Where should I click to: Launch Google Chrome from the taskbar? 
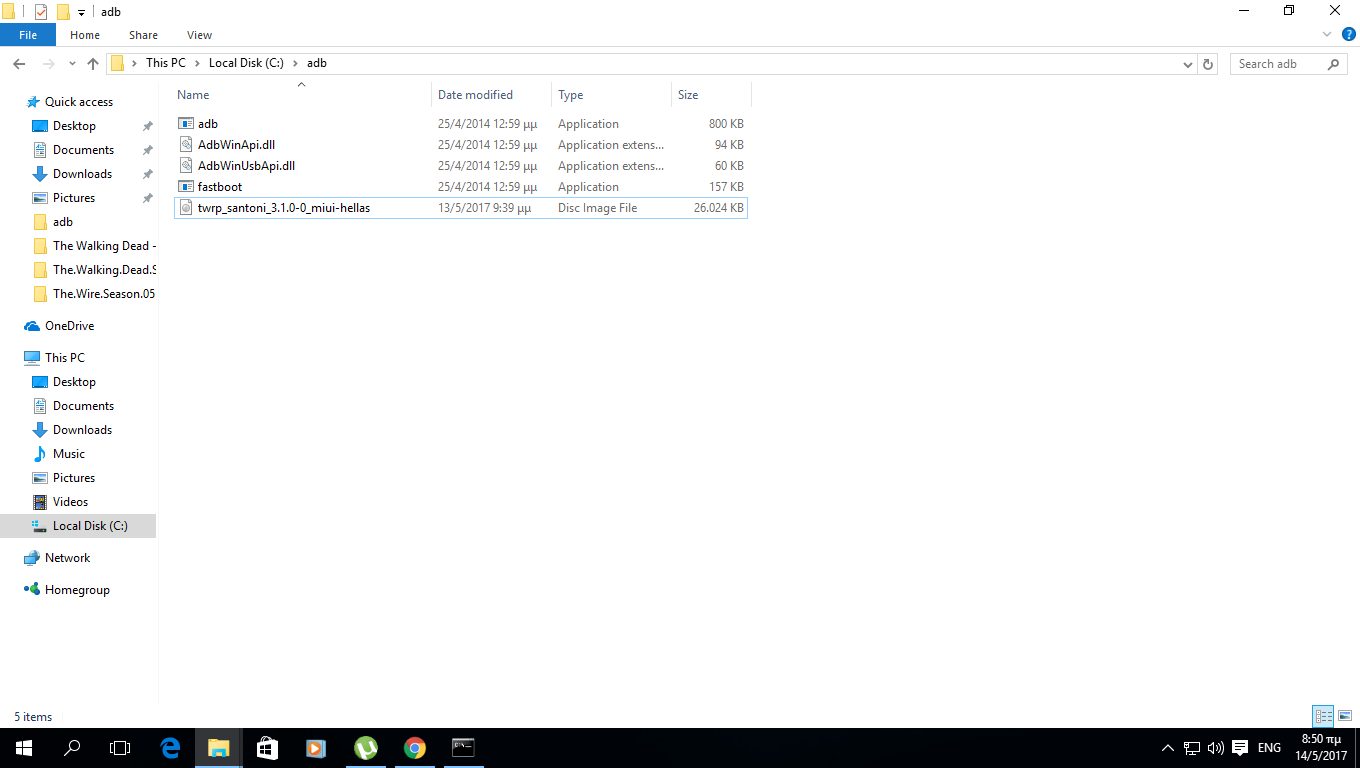tap(414, 748)
